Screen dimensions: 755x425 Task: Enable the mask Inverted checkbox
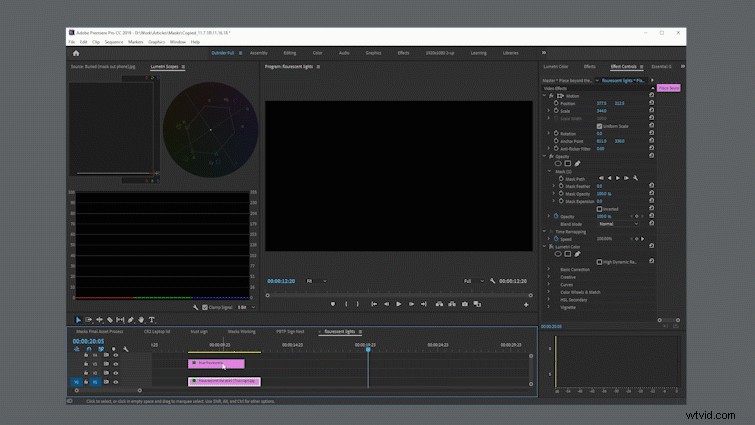[x=599, y=209]
